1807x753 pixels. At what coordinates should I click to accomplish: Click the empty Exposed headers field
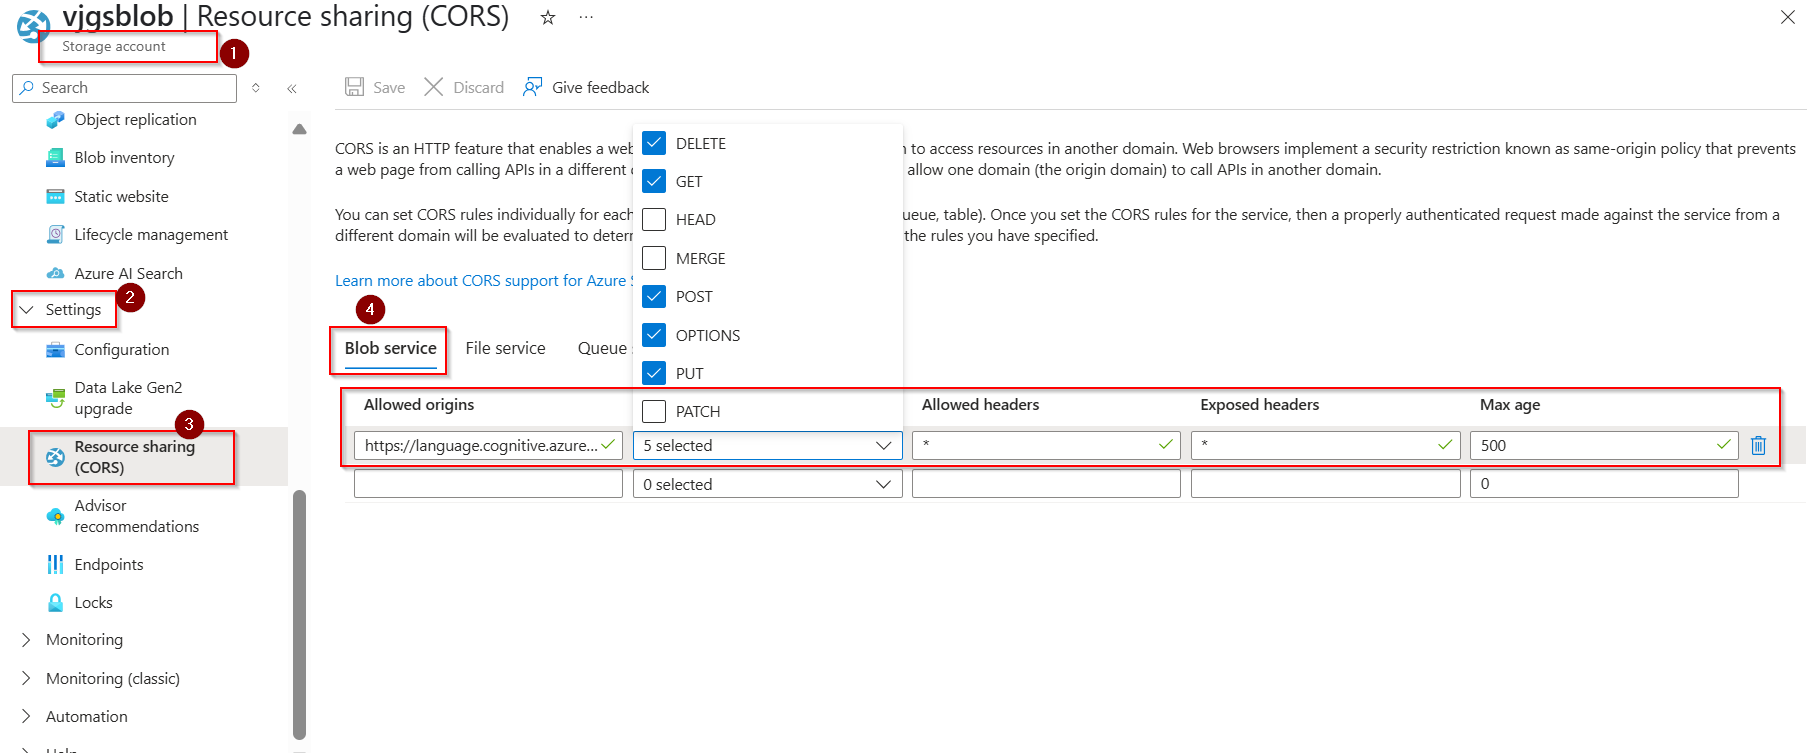pos(1325,484)
